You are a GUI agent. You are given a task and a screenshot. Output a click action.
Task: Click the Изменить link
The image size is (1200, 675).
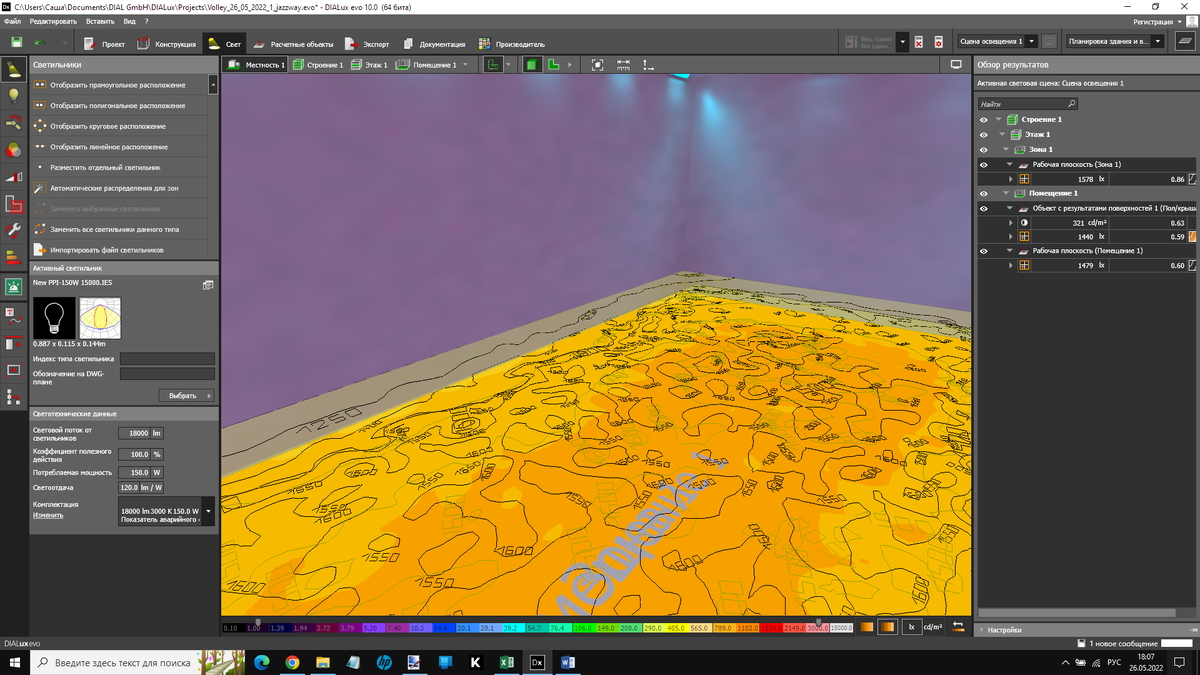click(48, 515)
